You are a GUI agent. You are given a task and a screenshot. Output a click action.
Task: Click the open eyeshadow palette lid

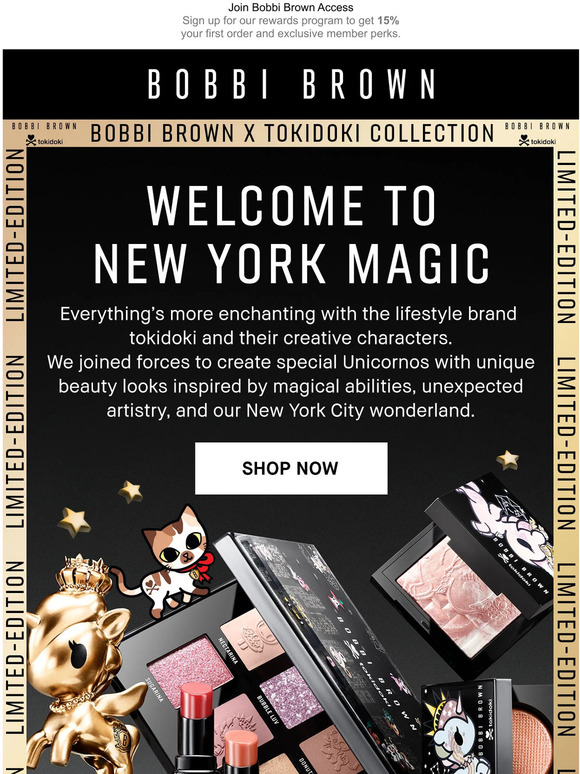click(321, 637)
